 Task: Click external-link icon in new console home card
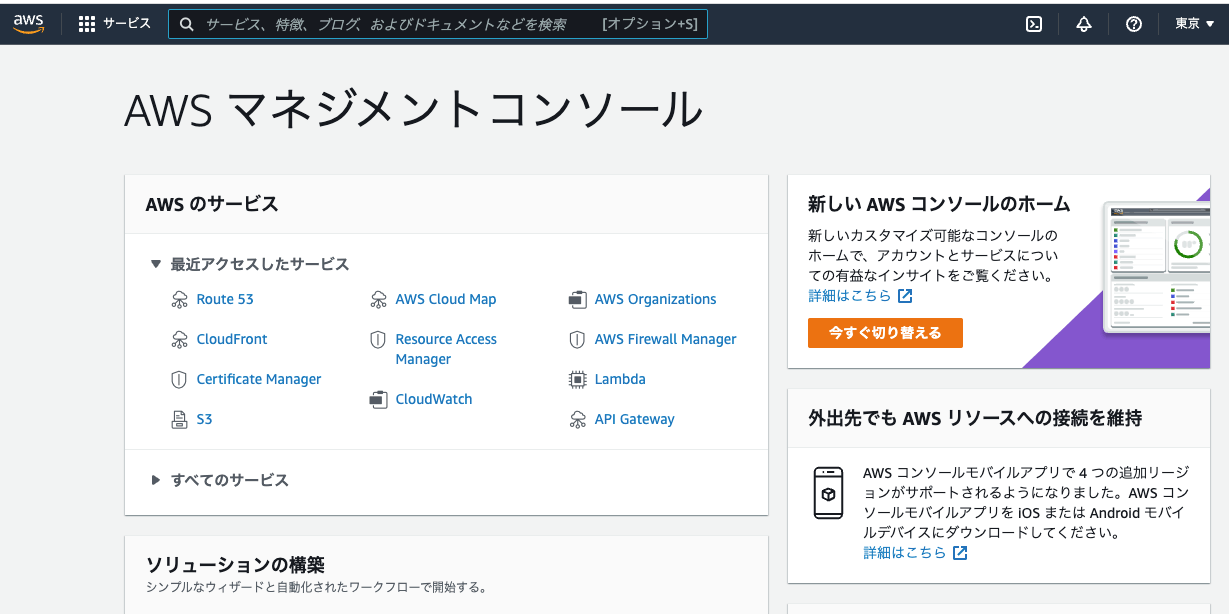click(x=905, y=296)
